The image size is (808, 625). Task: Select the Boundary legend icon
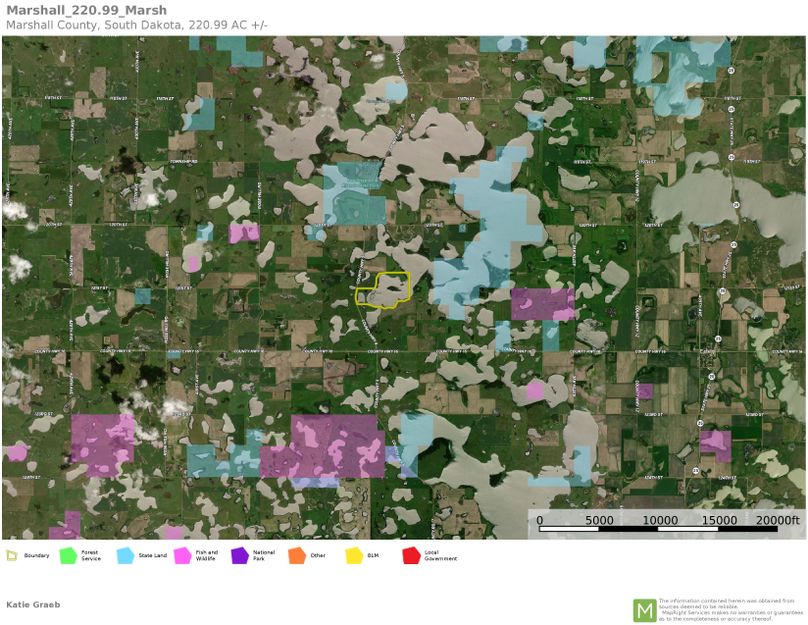coord(12,557)
